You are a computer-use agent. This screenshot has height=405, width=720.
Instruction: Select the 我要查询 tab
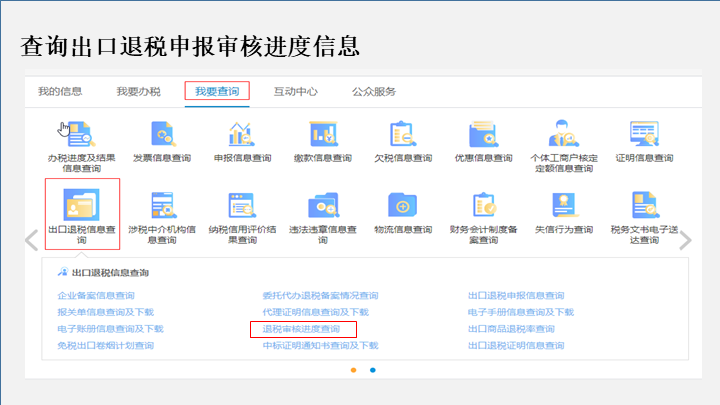[217, 91]
